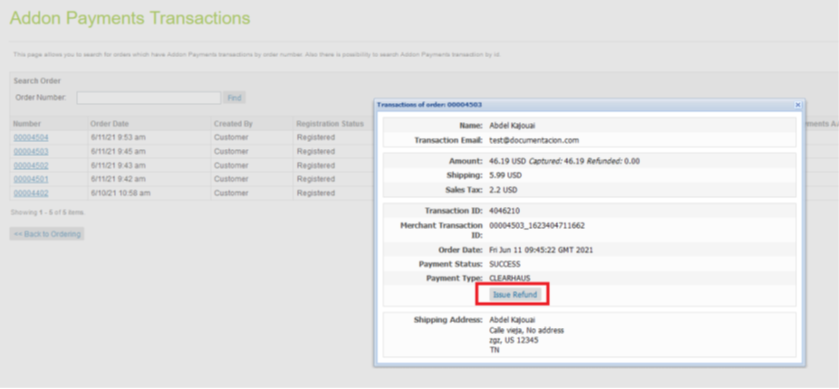Click the Issue Refund button
This screenshot has height=389, width=839.
(x=515, y=295)
